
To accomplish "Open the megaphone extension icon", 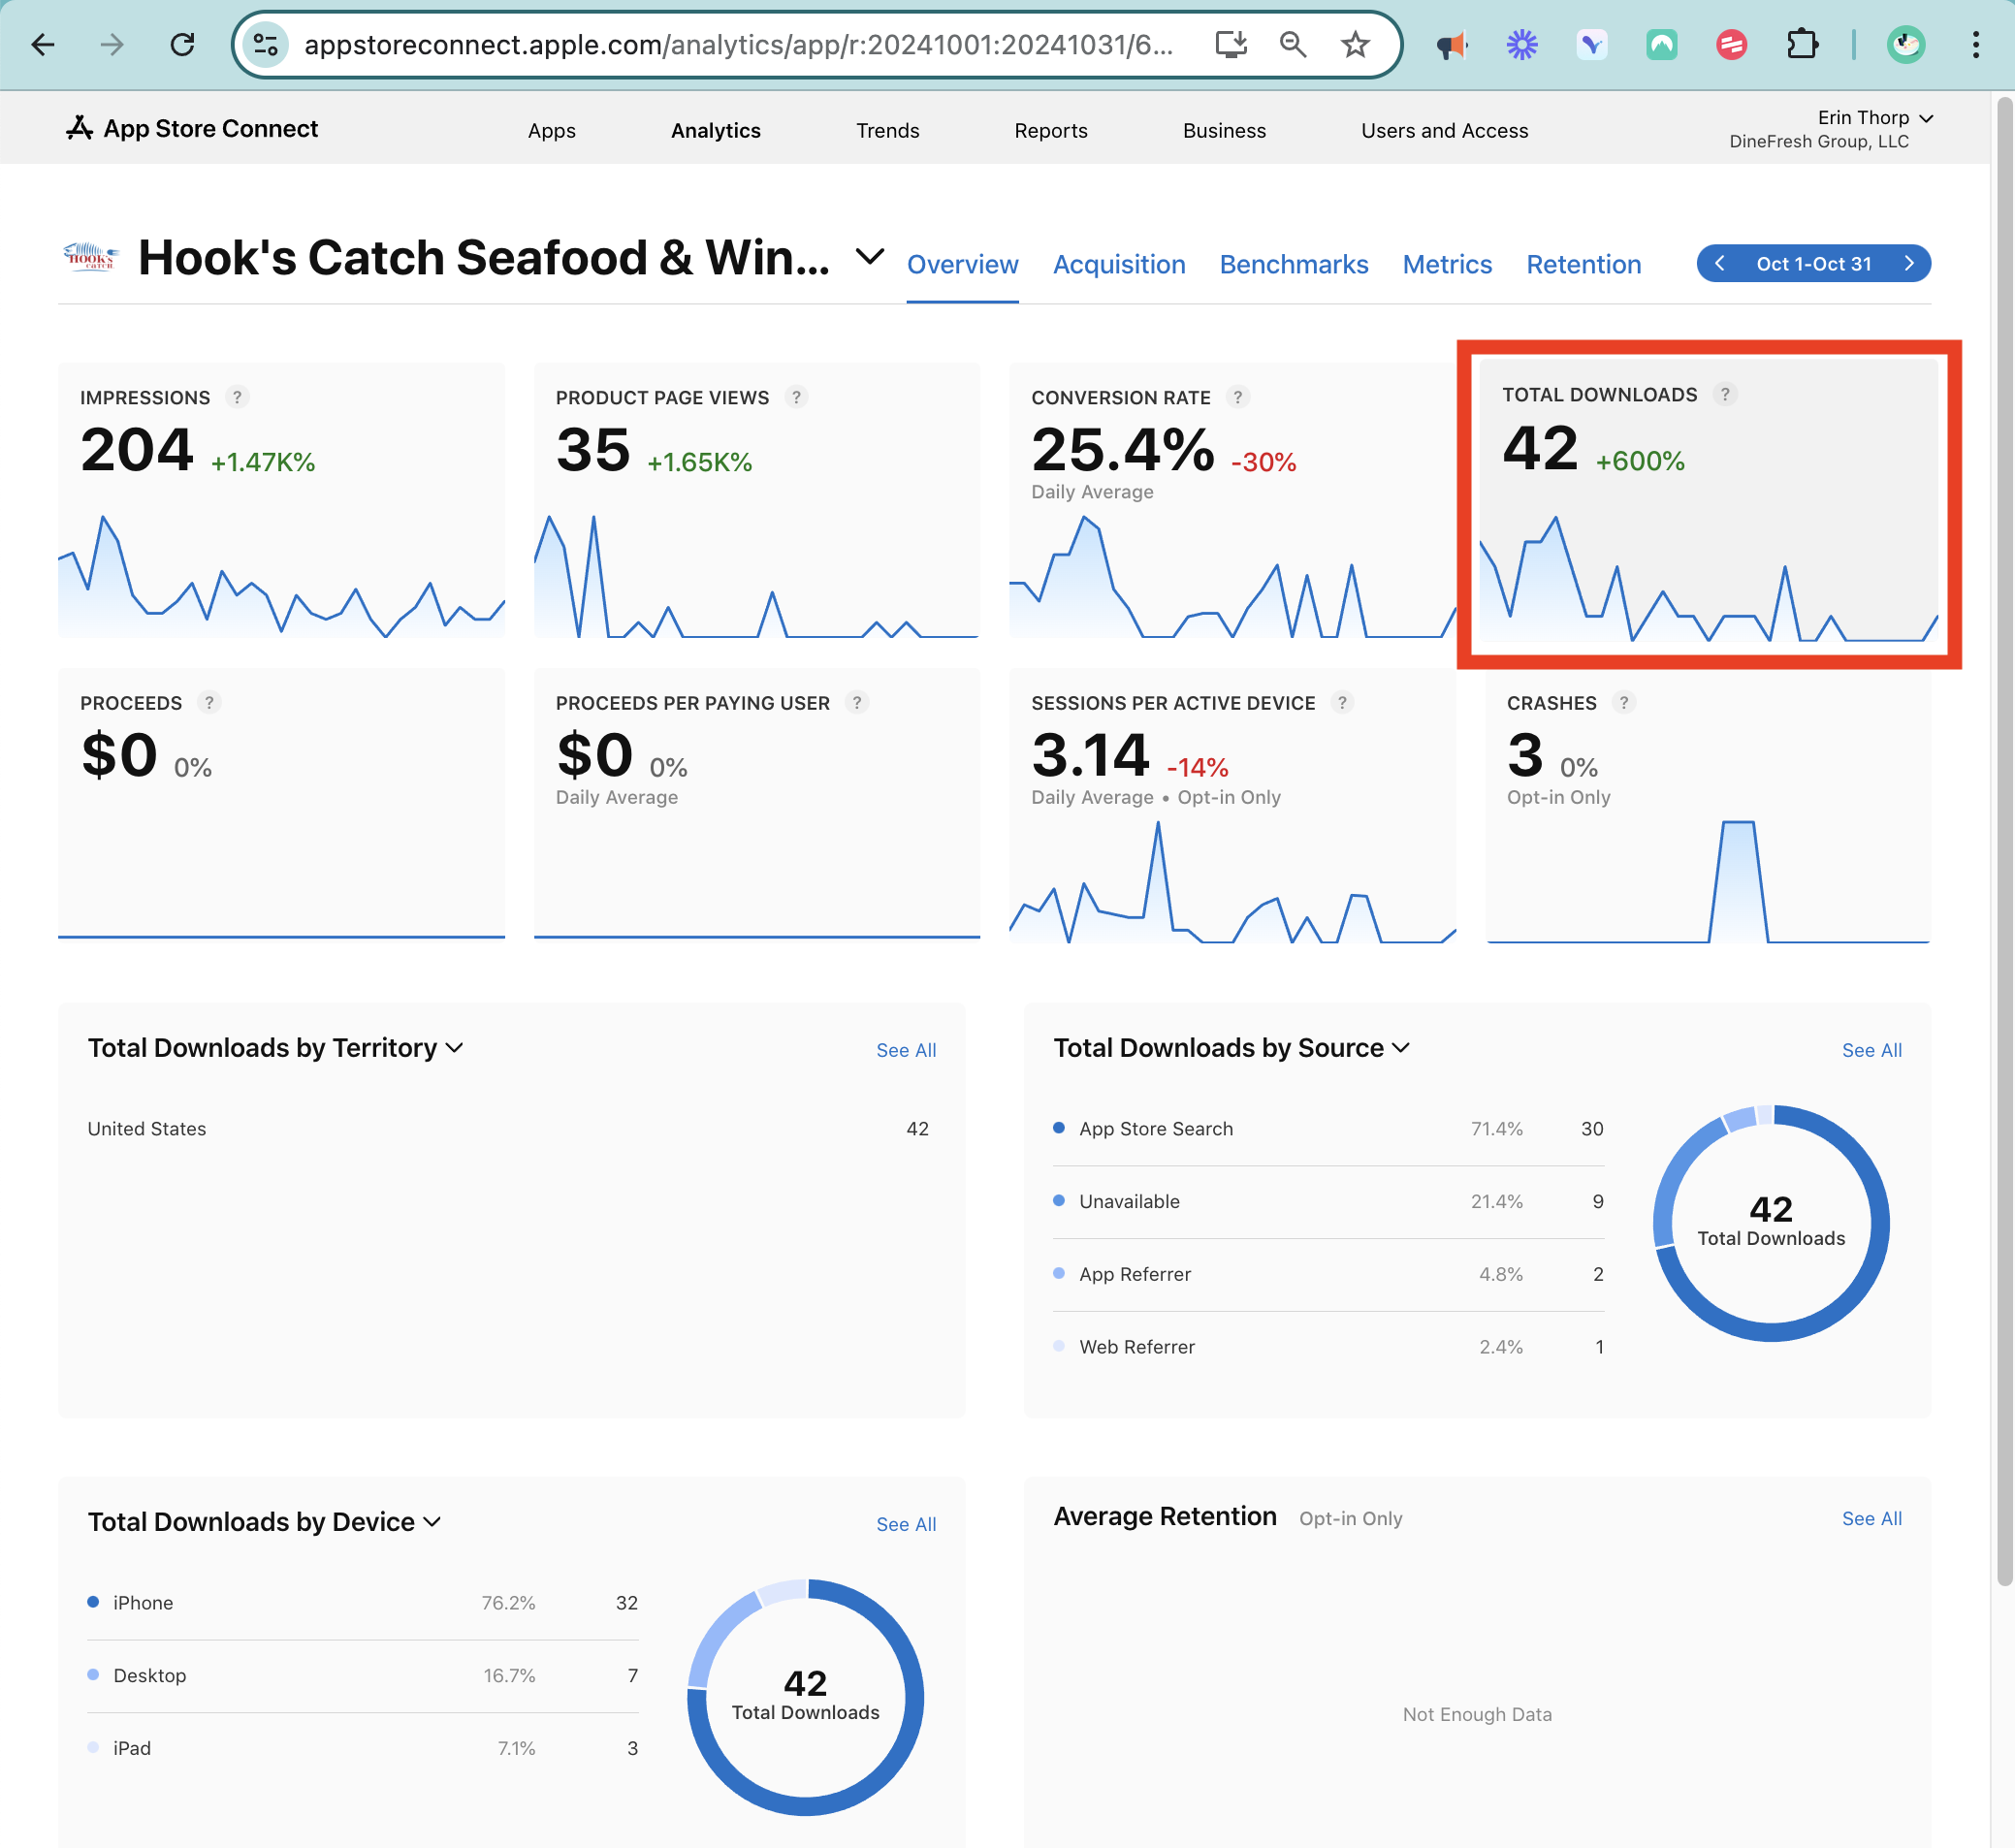I will (1451, 45).
